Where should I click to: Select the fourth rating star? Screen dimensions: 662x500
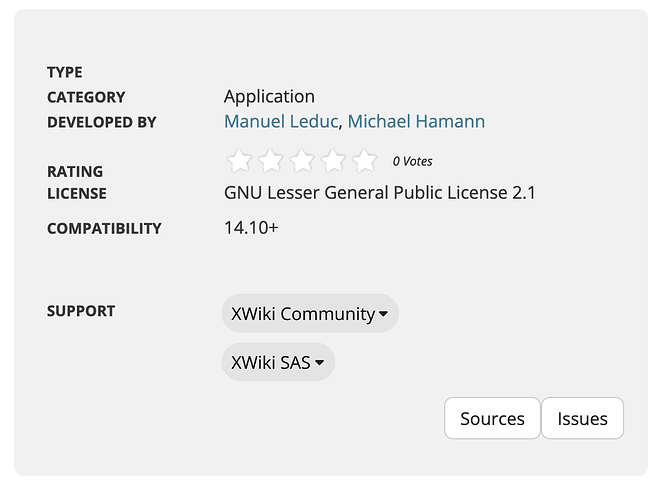coord(333,160)
